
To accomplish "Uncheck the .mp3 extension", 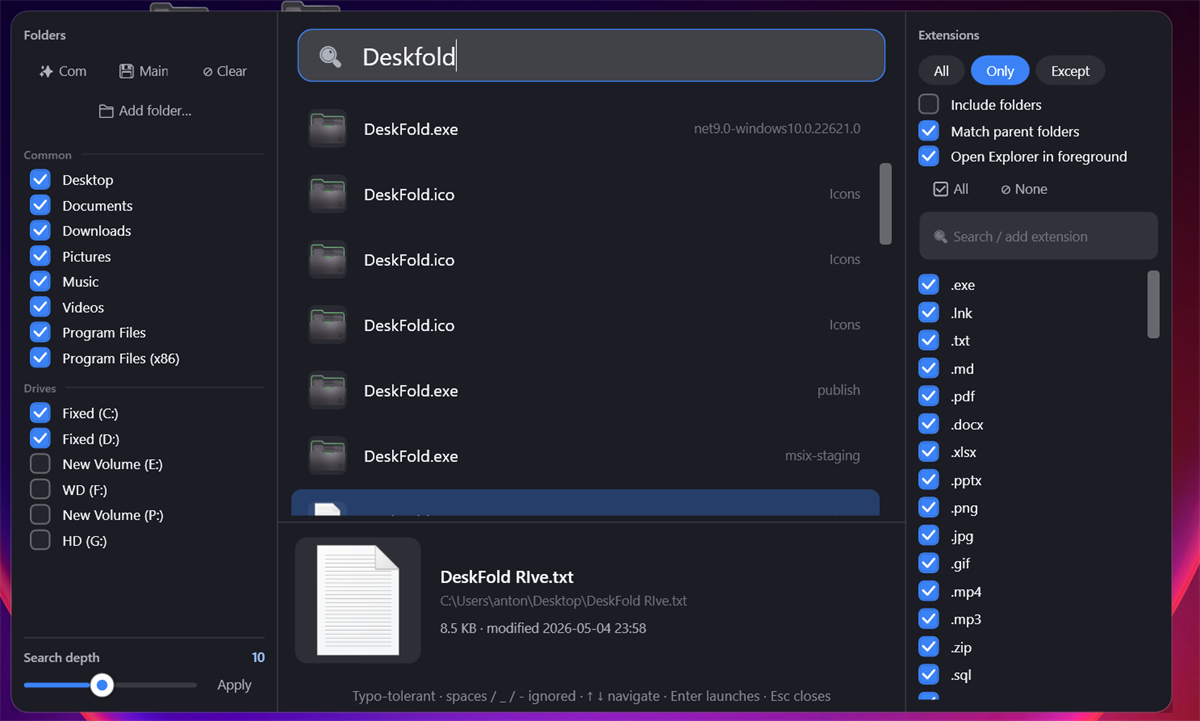I will [929, 618].
